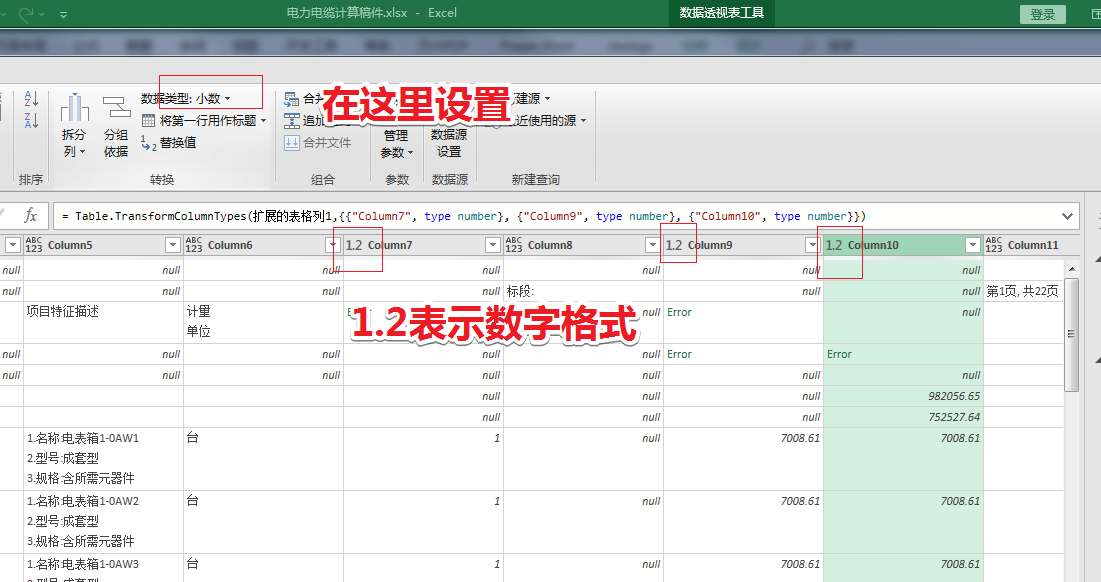Open the filter dropdown of Column10
The width and height of the screenshot is (1101, 582).
(x=973, y=244)
